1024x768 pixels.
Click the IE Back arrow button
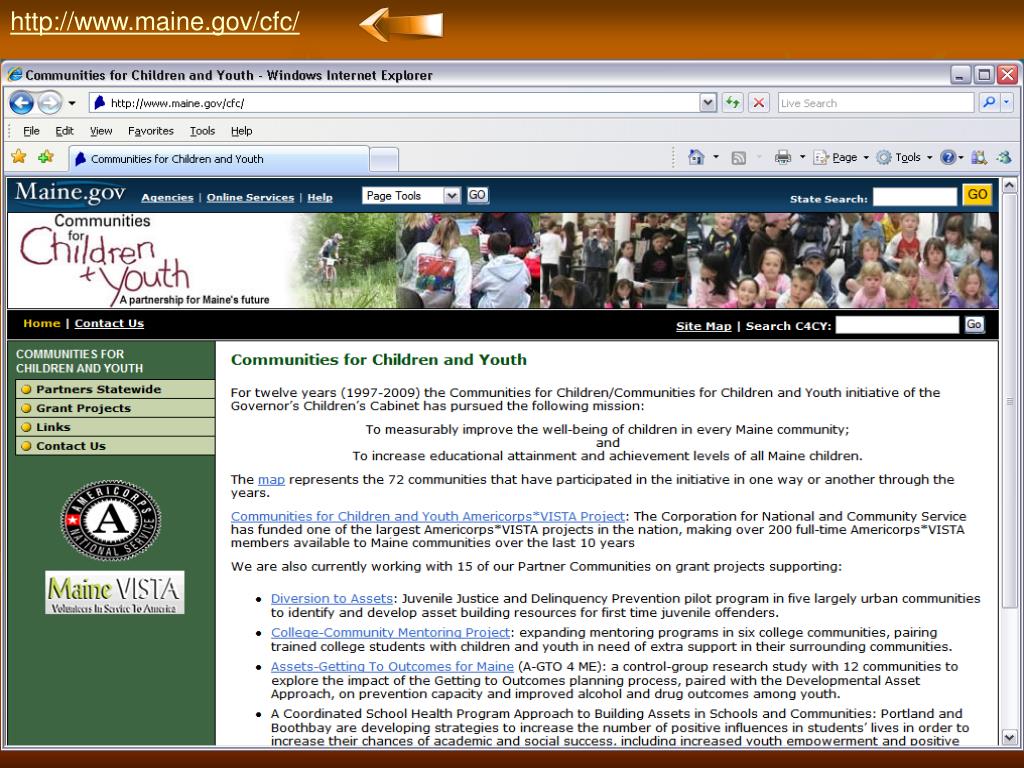pyautogui.click(x=22, y=103)
